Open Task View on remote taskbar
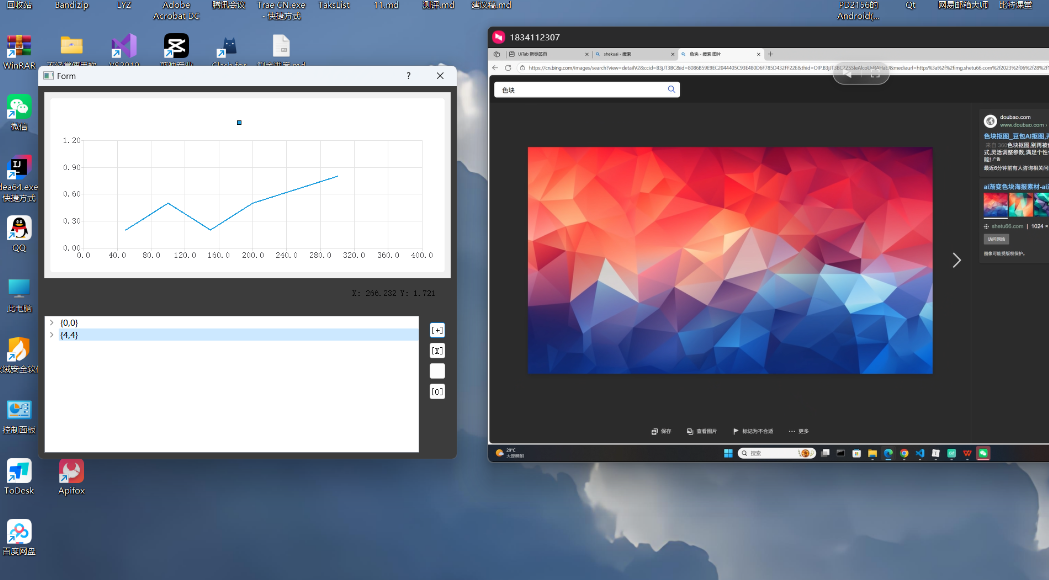This screenshot has width=1049, height=580. click(826, 454)
